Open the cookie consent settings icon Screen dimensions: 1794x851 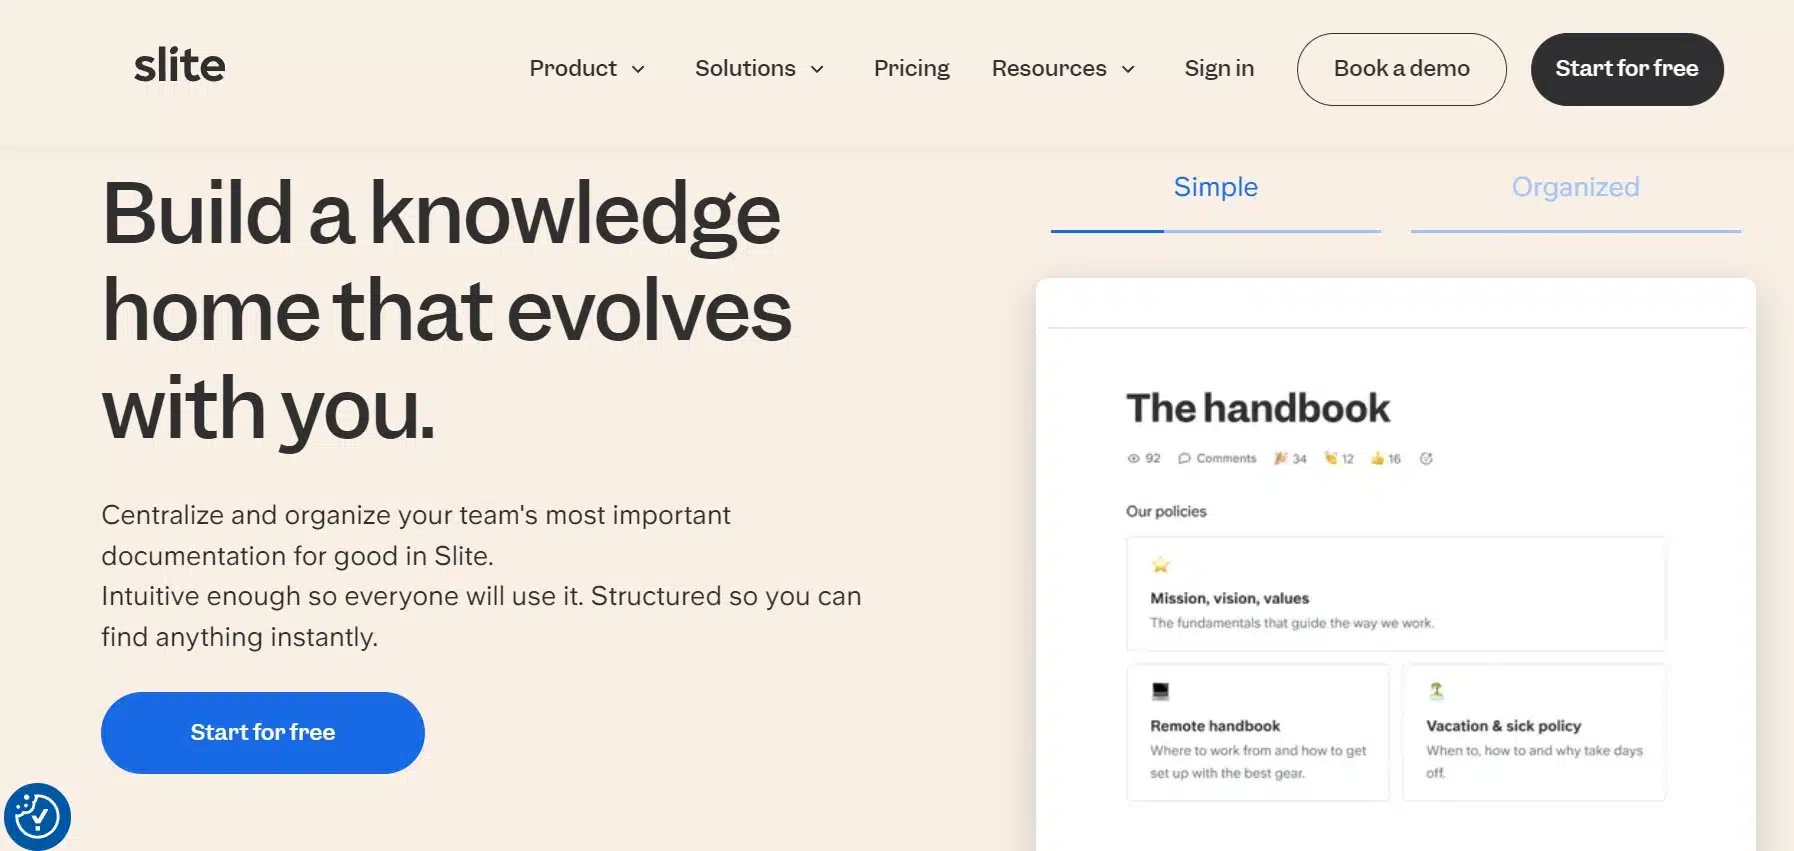click(37, 817)
